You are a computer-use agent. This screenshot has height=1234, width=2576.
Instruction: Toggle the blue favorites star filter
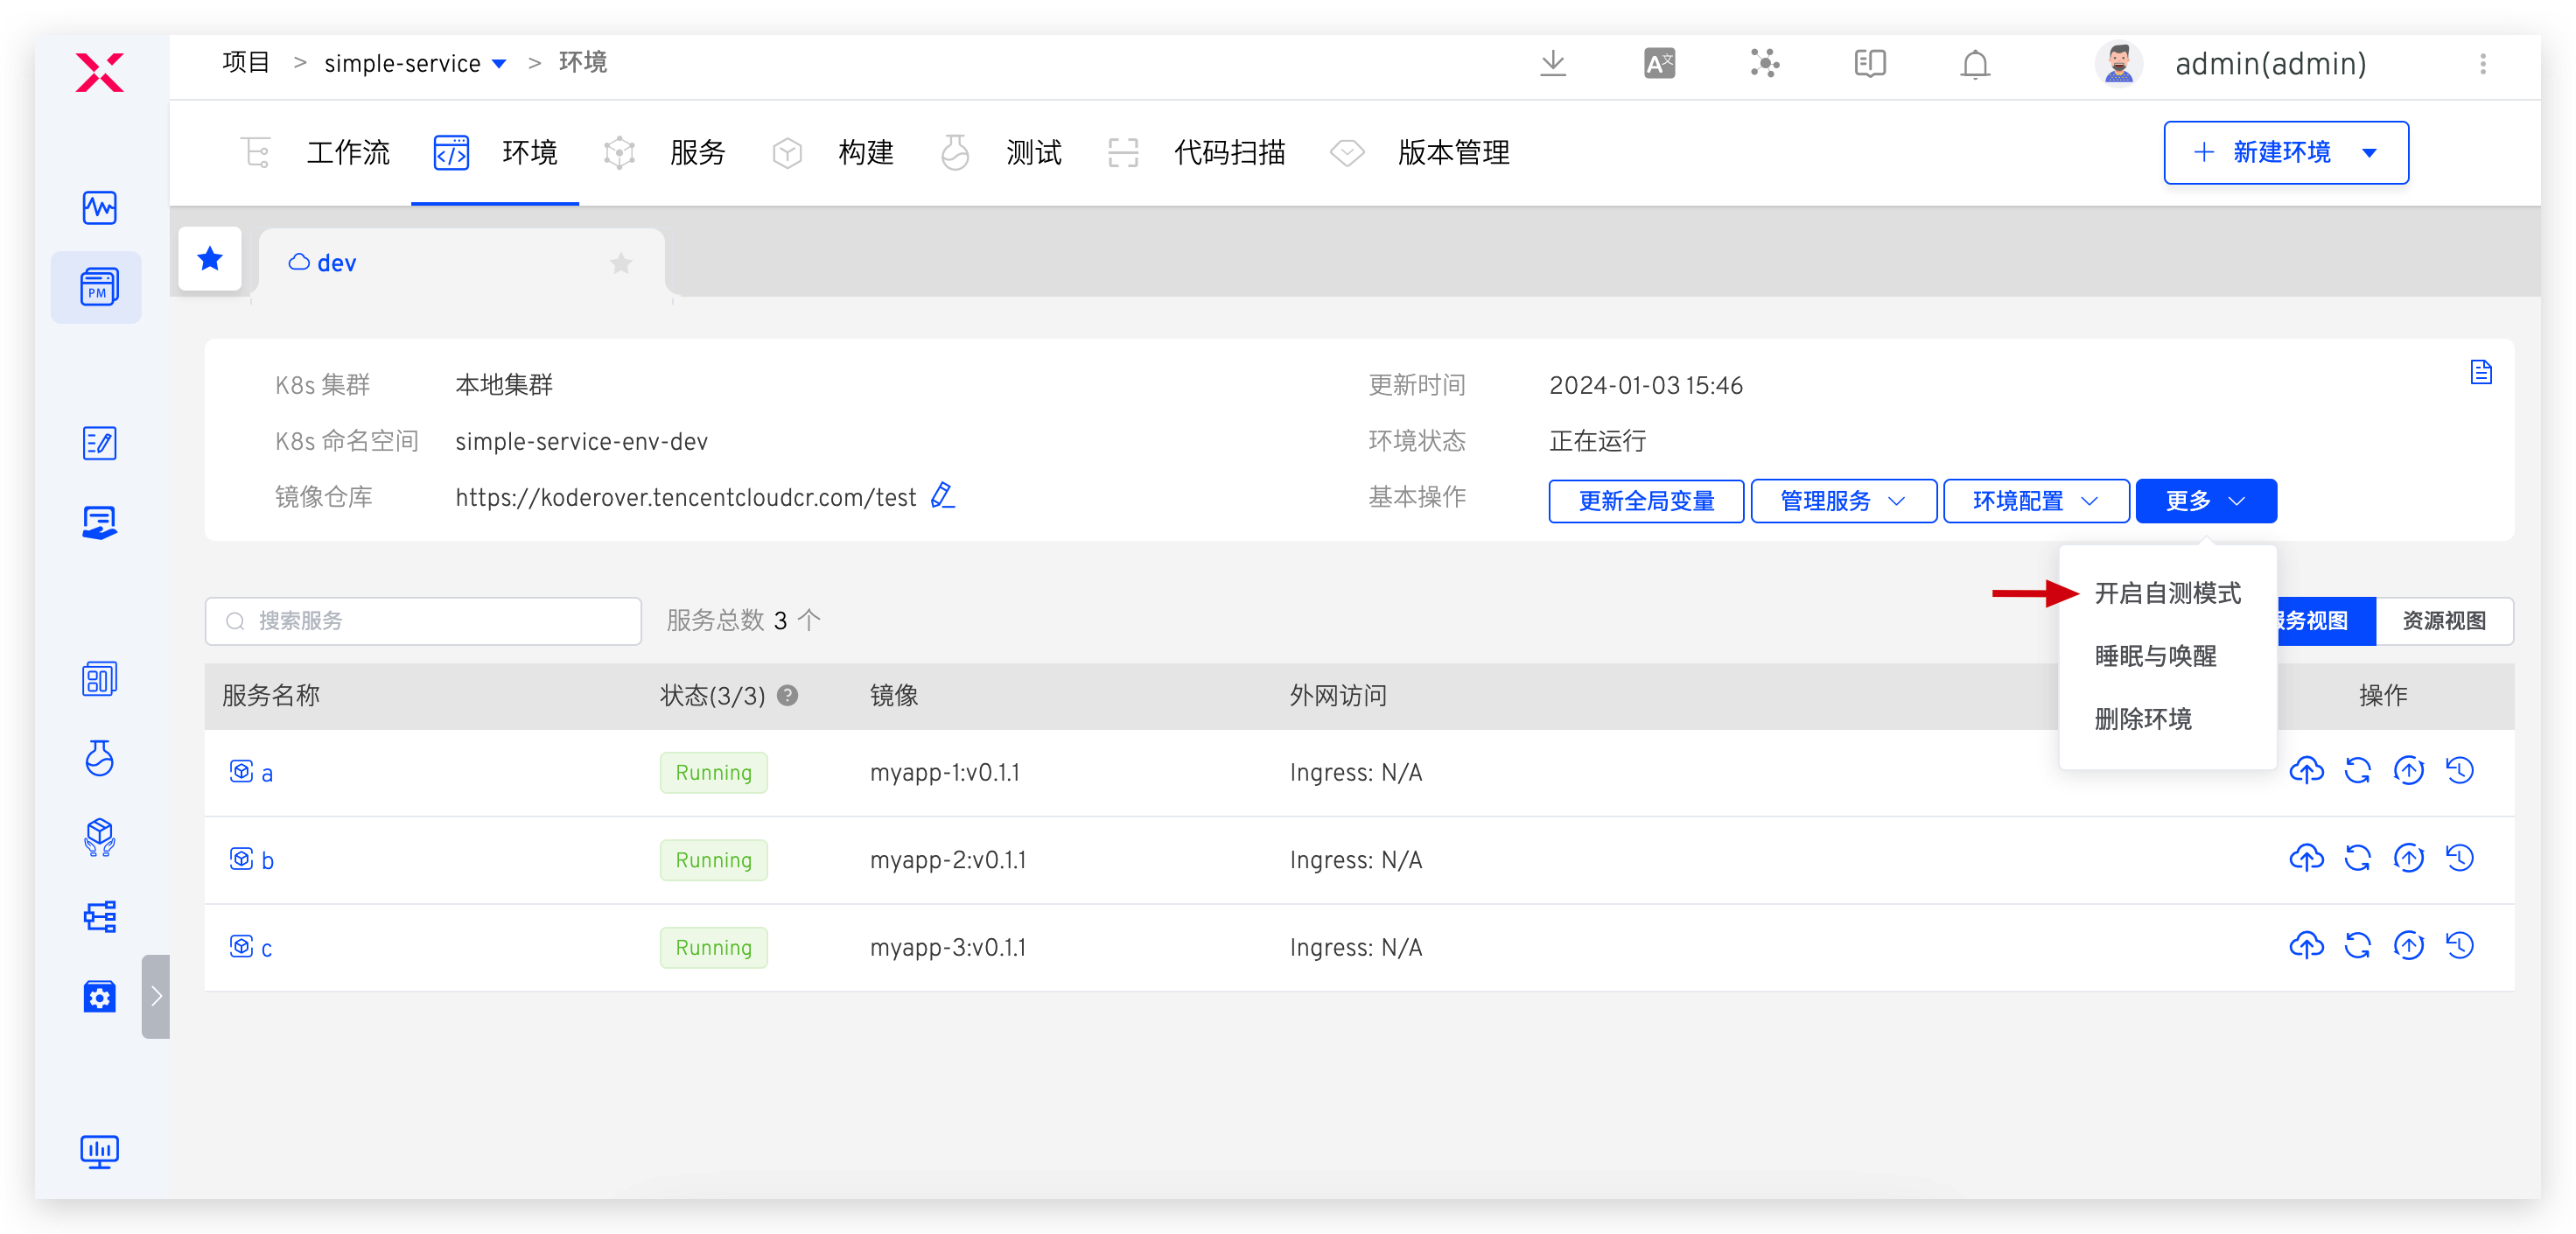tap(210, 260)
